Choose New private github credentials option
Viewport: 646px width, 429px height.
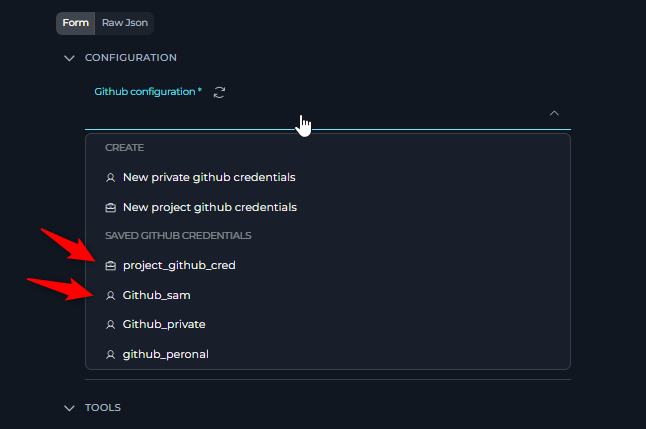(x=209, y=178)
